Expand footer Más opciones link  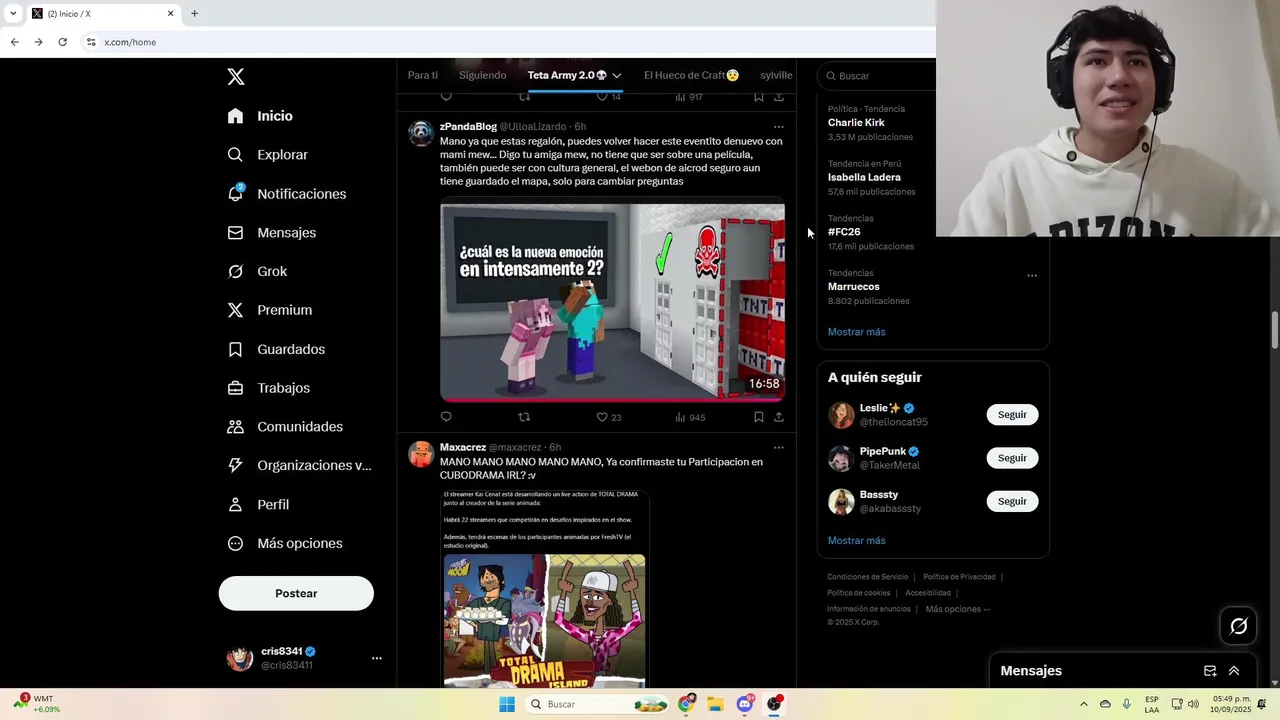958,609
